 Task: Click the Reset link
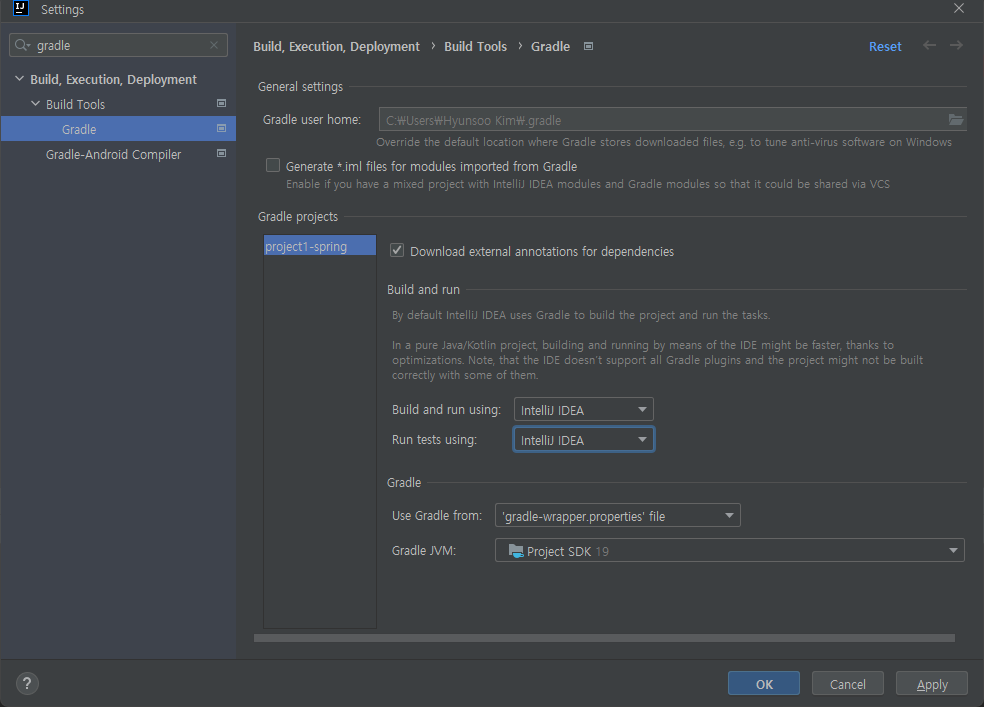(885, 46)
